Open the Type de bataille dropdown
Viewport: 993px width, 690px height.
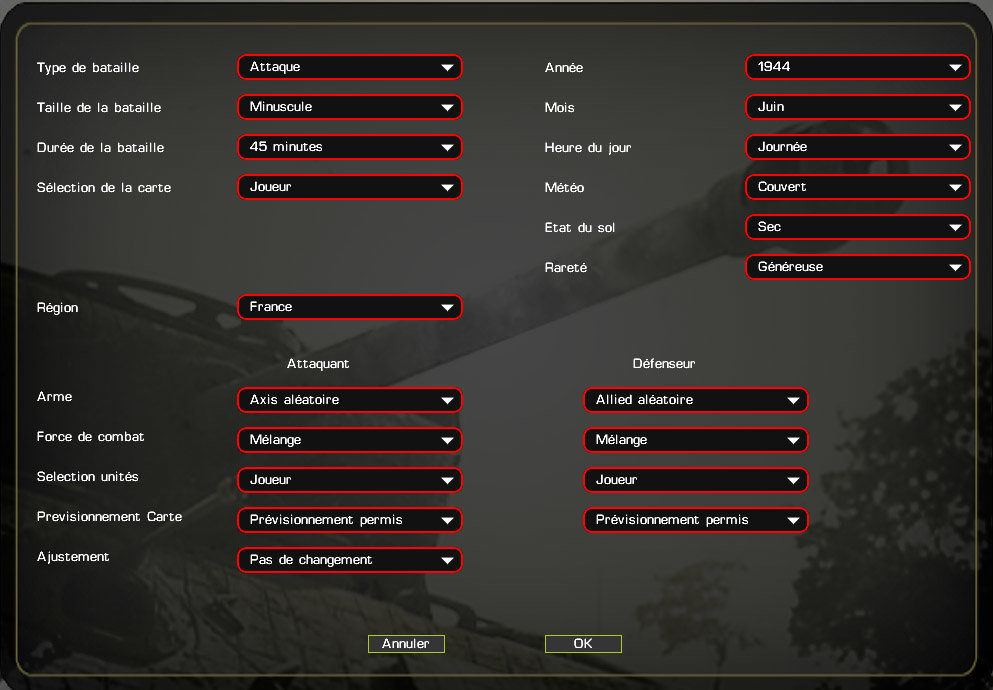pyautogui.click(x=350, y=67)
